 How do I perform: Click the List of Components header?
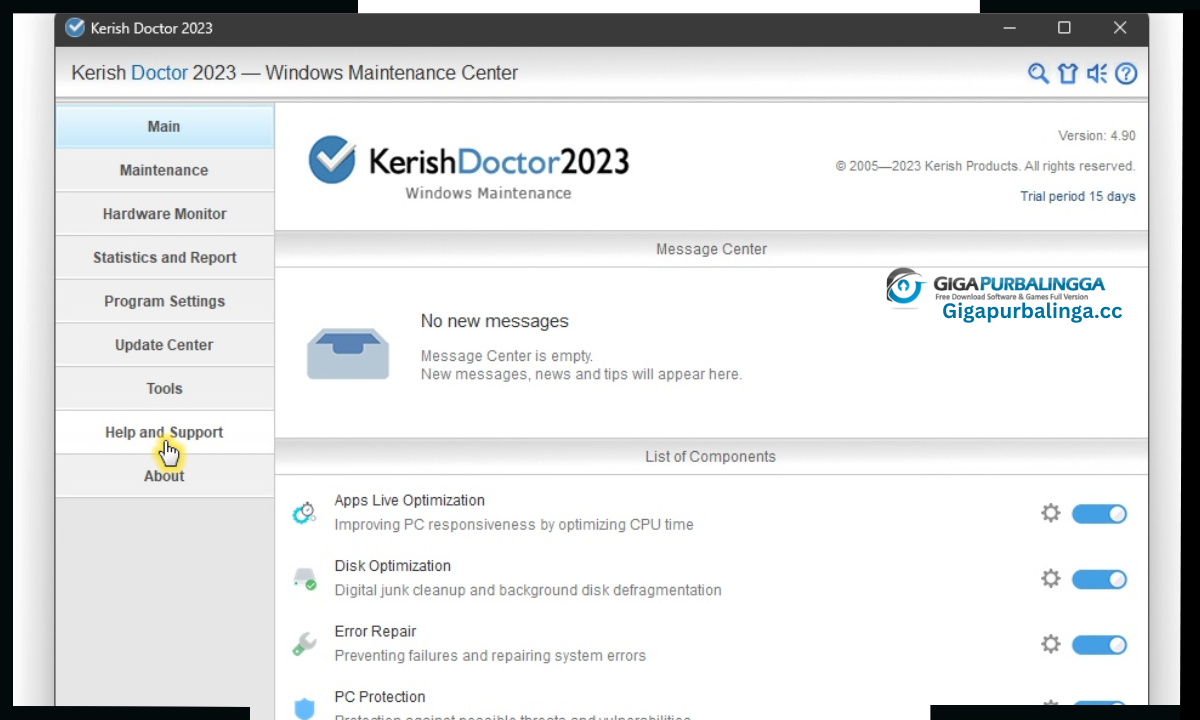point(711,456)
